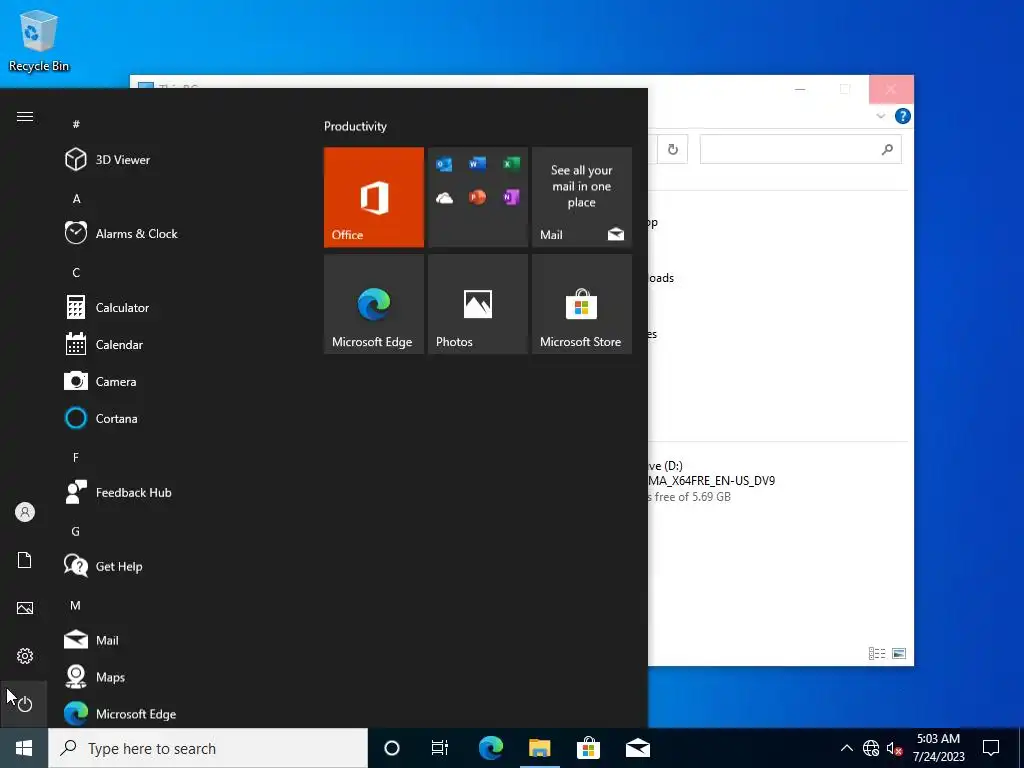Switch File Explorer to large icons view
Screen dimensions: 1024x768
(x=899, y=654)
